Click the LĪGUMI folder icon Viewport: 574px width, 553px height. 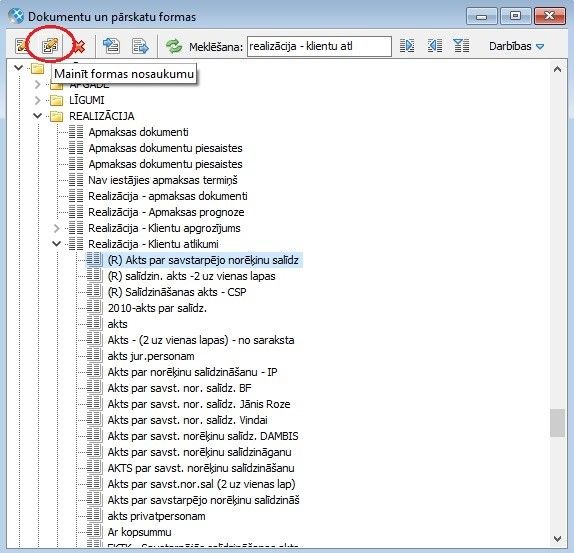(x=56, y=100)
